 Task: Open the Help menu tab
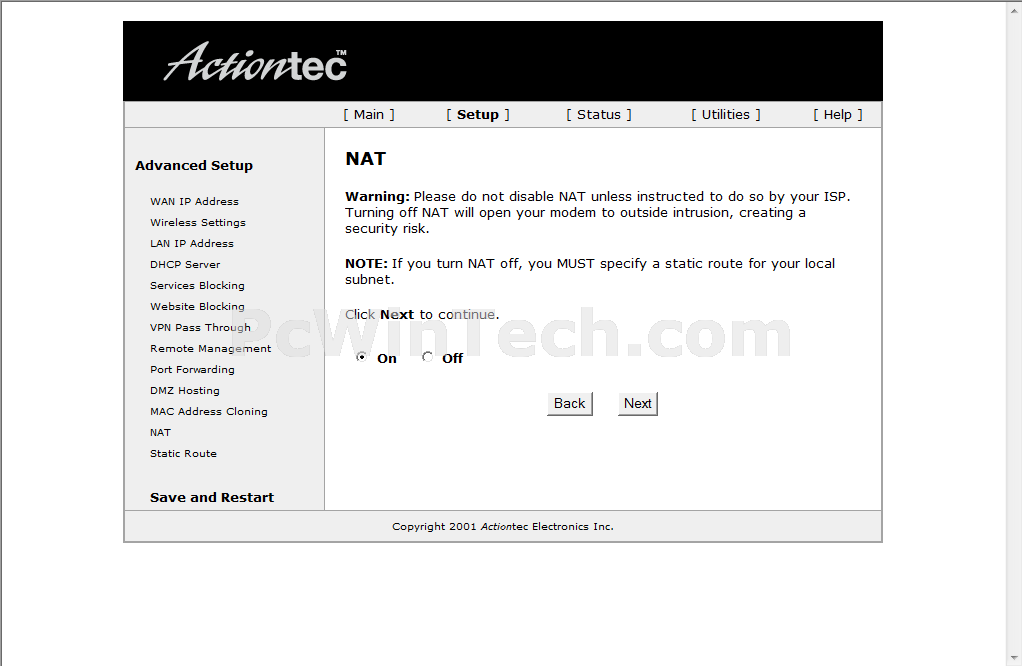tap(838, 115)
